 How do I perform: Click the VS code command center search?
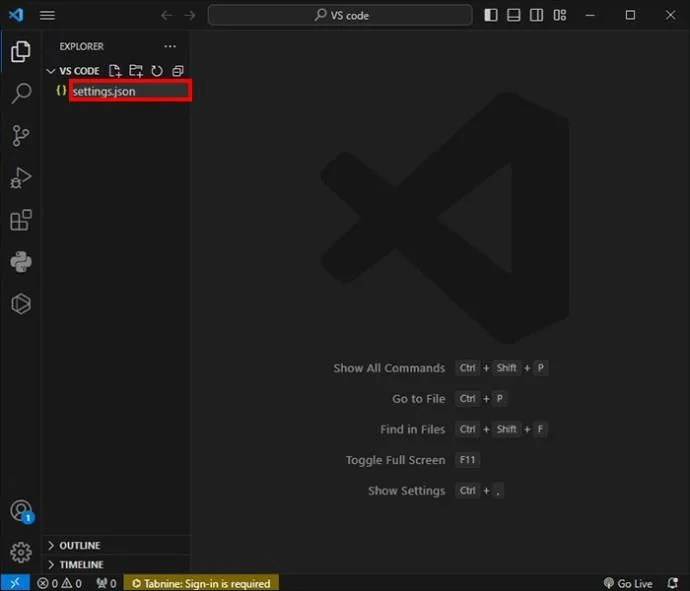[x=340, y=15]
